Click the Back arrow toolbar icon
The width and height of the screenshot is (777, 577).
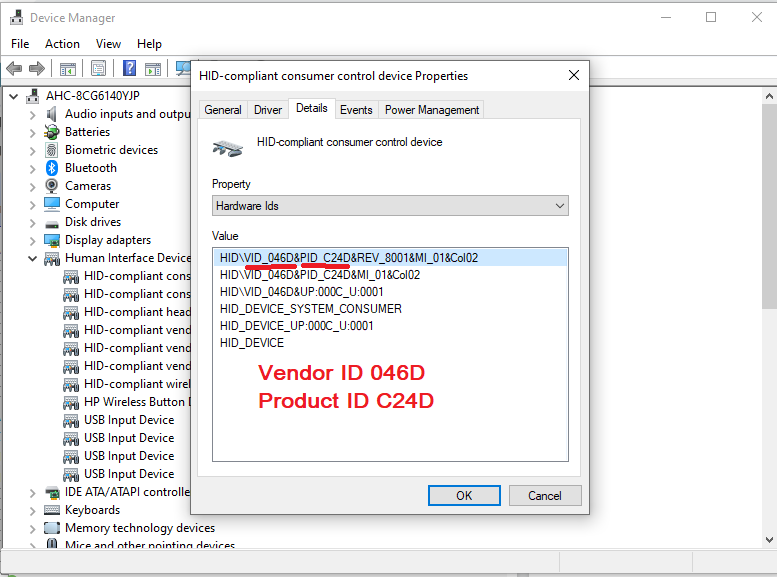coord(14,69)
